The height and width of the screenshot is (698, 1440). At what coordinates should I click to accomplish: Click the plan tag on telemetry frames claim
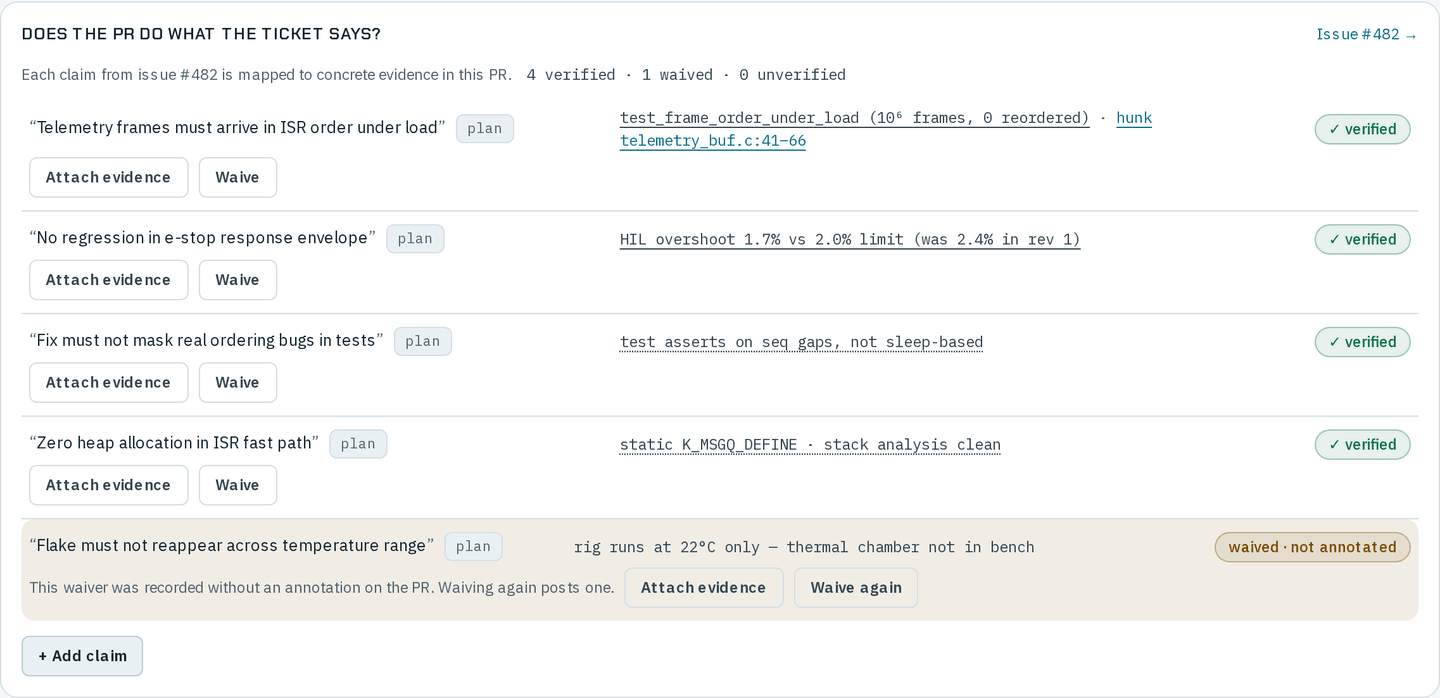485,128
